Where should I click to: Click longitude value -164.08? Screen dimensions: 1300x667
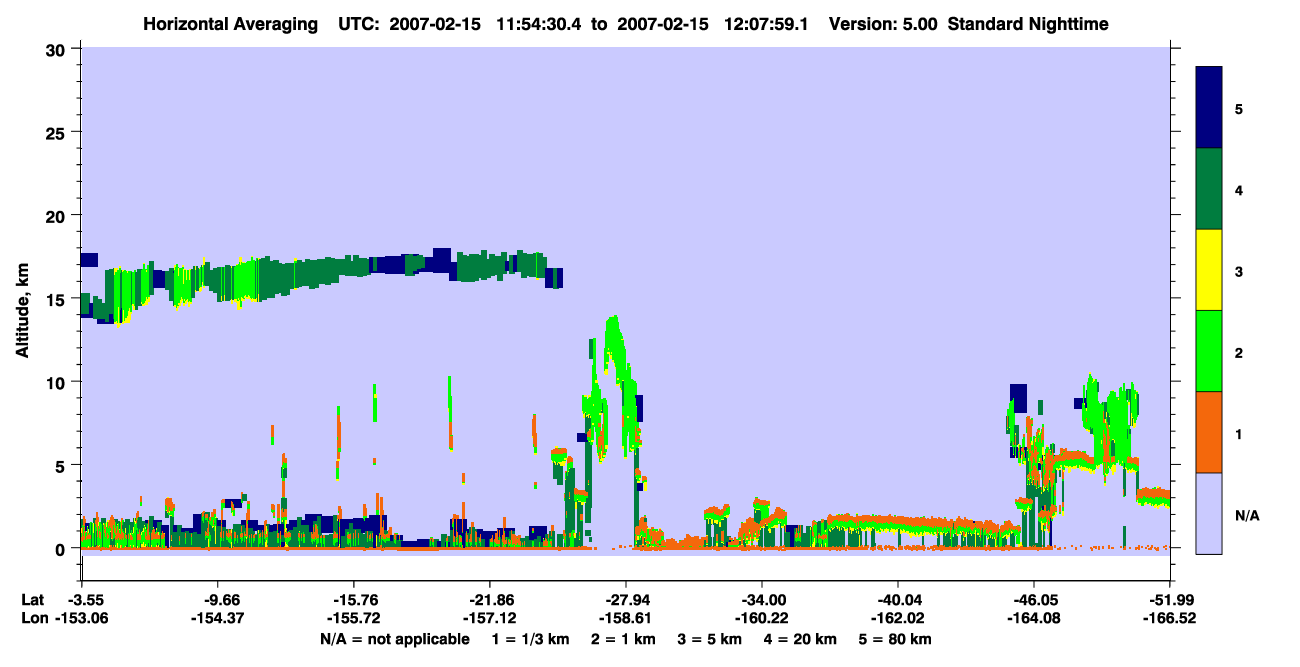(1034, 618)
